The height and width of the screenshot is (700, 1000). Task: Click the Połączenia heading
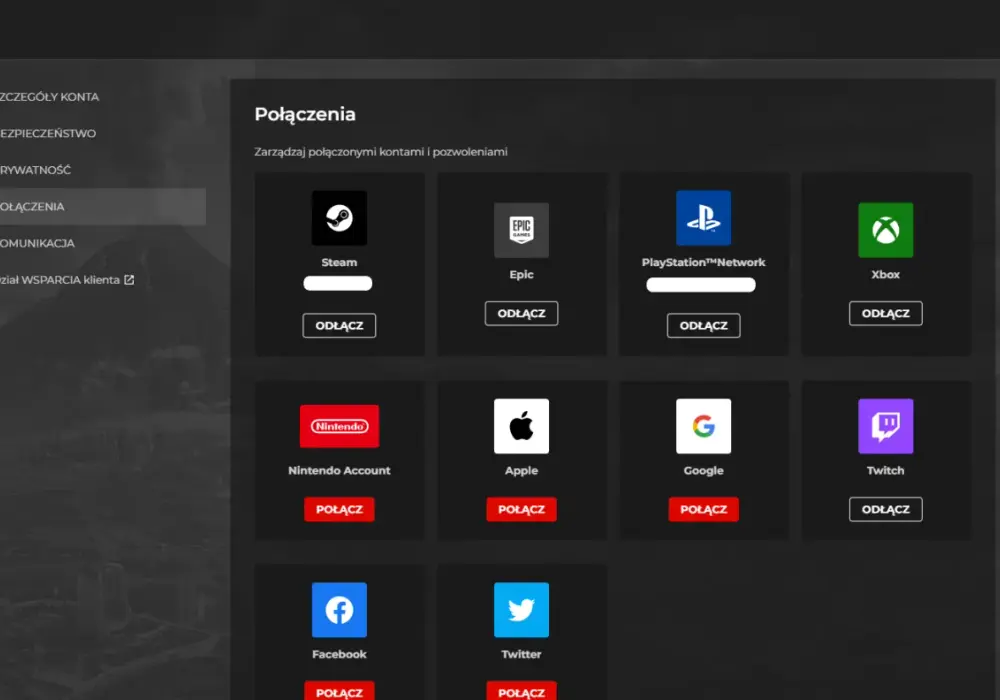point(305,114)
